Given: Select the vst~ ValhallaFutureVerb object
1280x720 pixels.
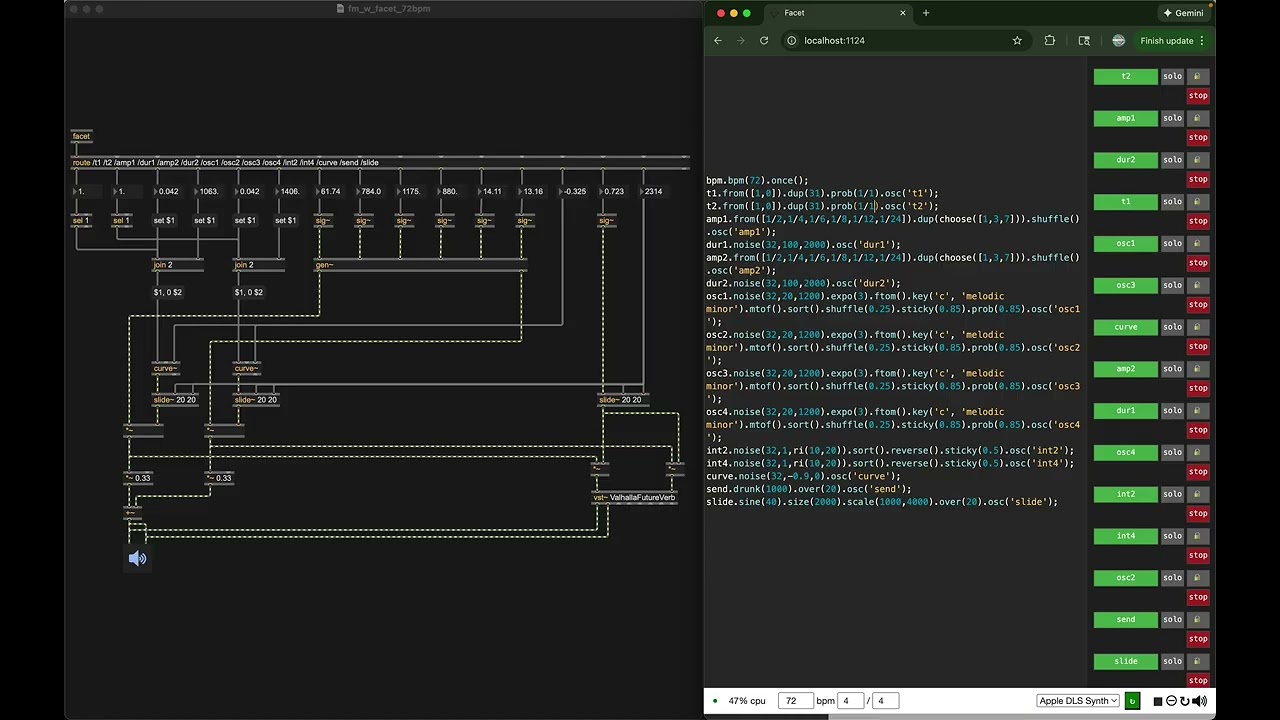Looking at the screenshot, I should click(635, 497).
